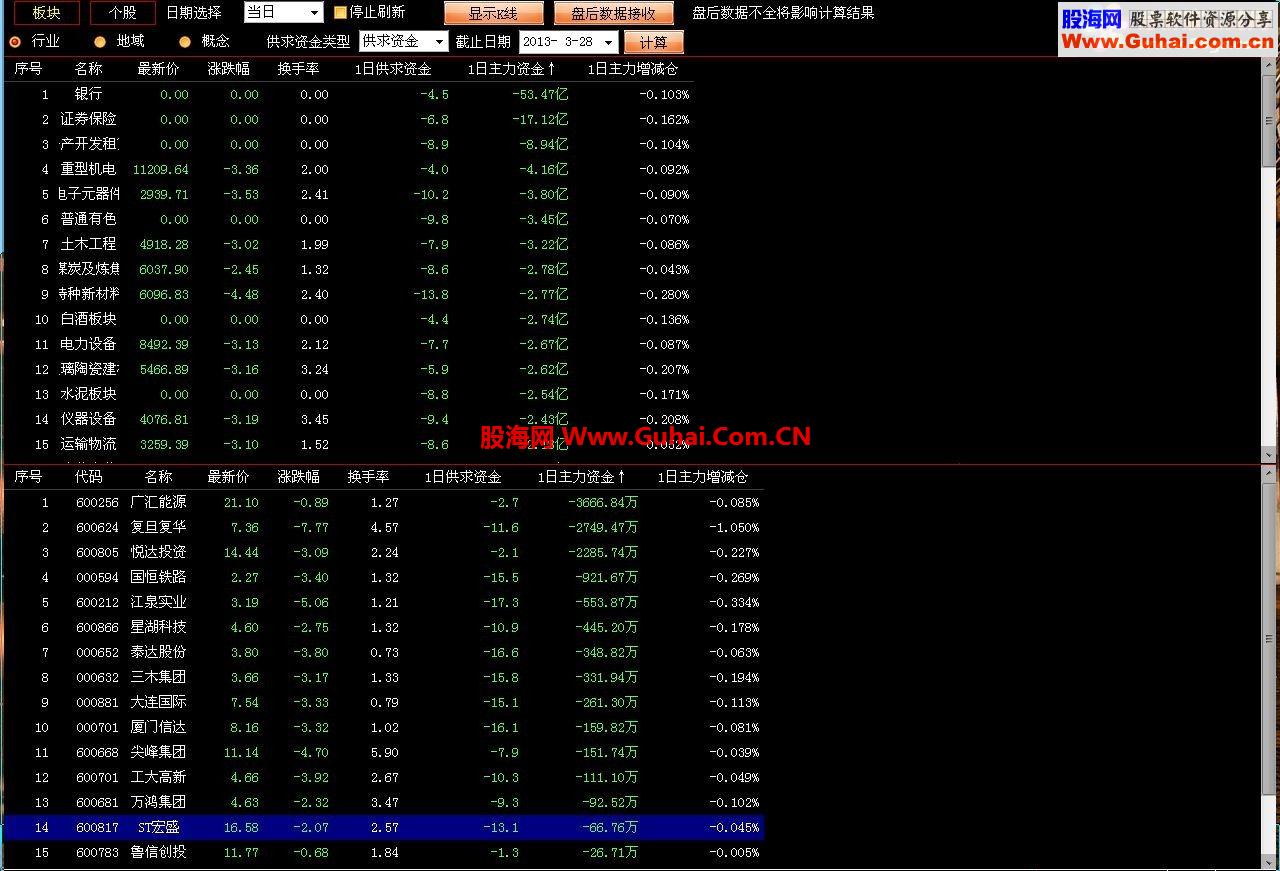Image resolution: width=1280 pixels, height=871 pixels.
Task: Click the 计算 button
Action: tap(653, 42)
